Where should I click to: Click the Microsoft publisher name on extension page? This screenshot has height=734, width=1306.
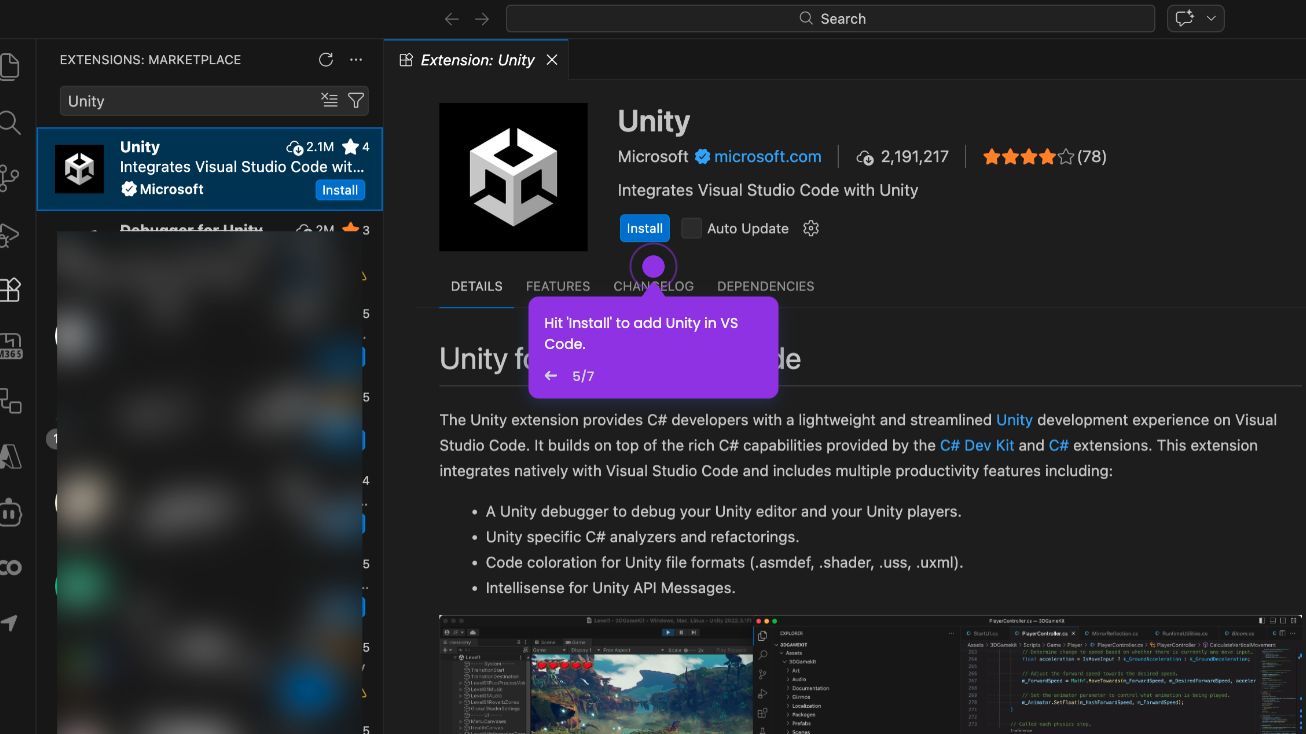653,157
